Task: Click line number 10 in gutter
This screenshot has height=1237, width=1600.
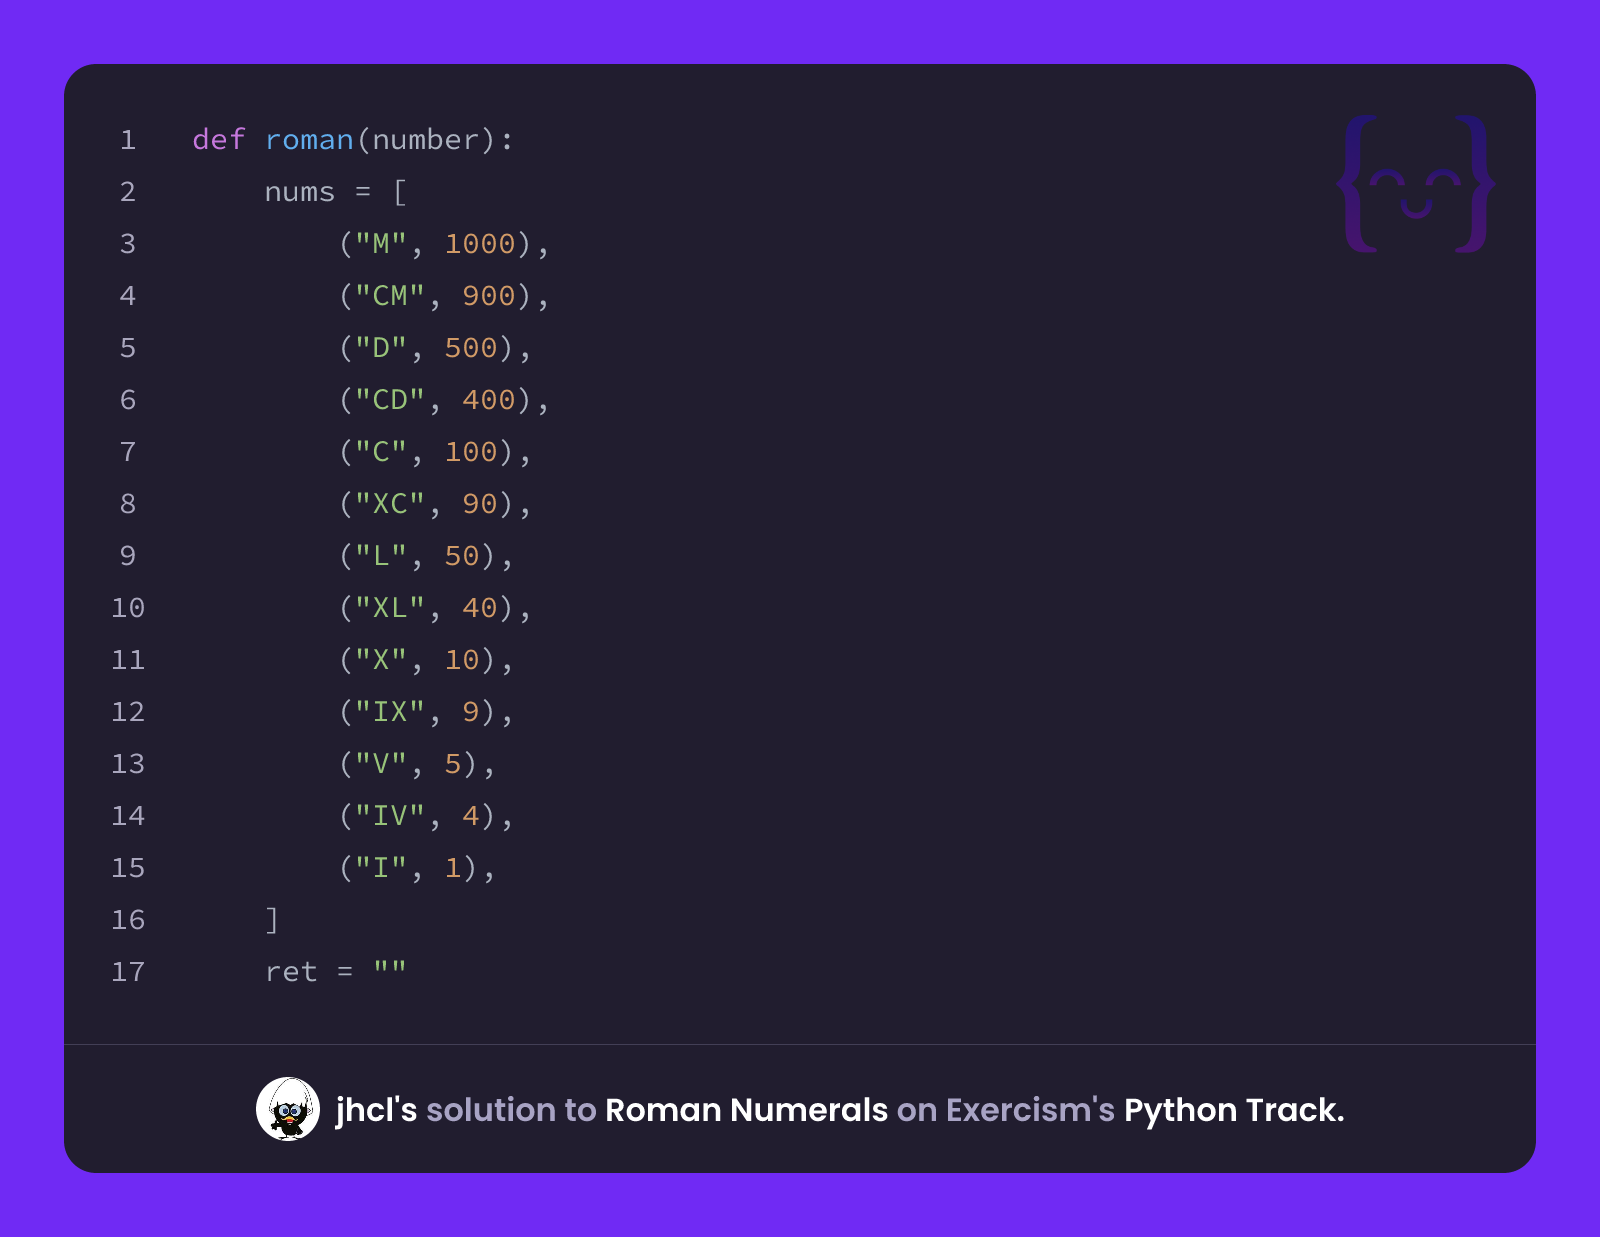Action: tap(128, 608)
